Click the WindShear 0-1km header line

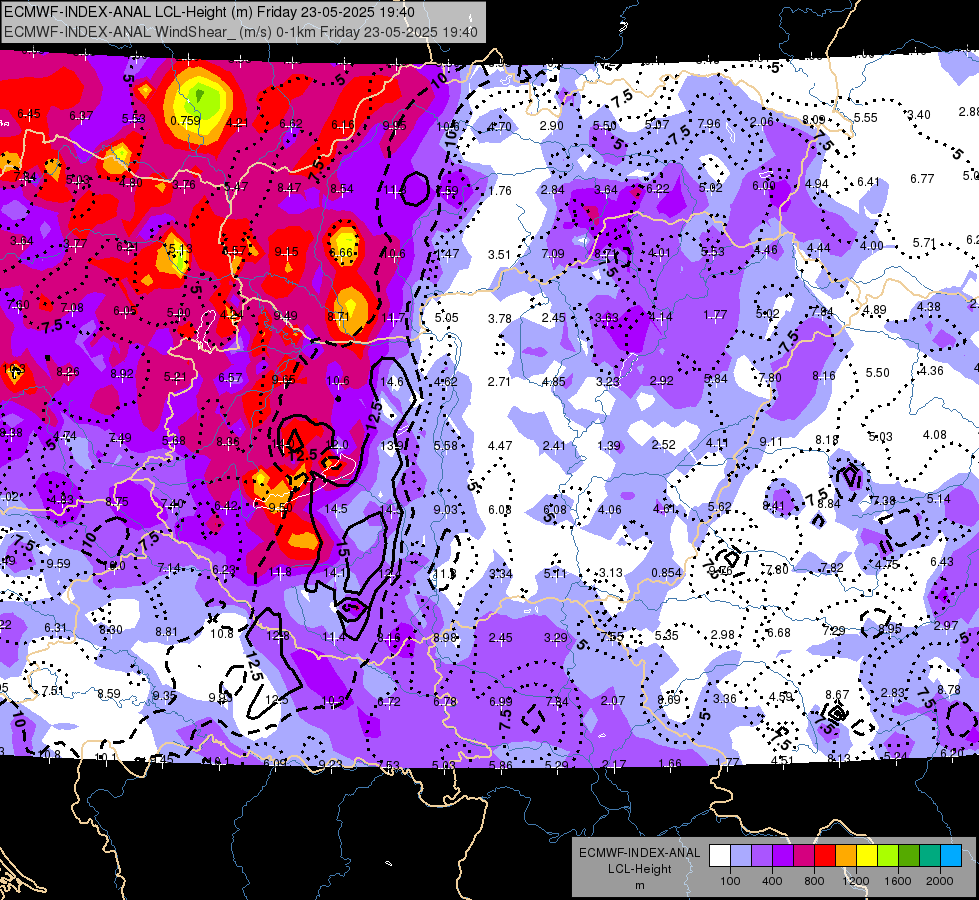pyautogui.click(x=241, y=32)
